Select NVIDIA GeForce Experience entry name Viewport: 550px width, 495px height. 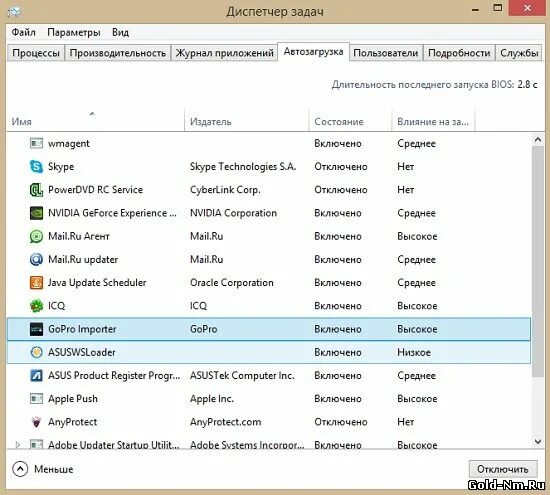point(112,213)
